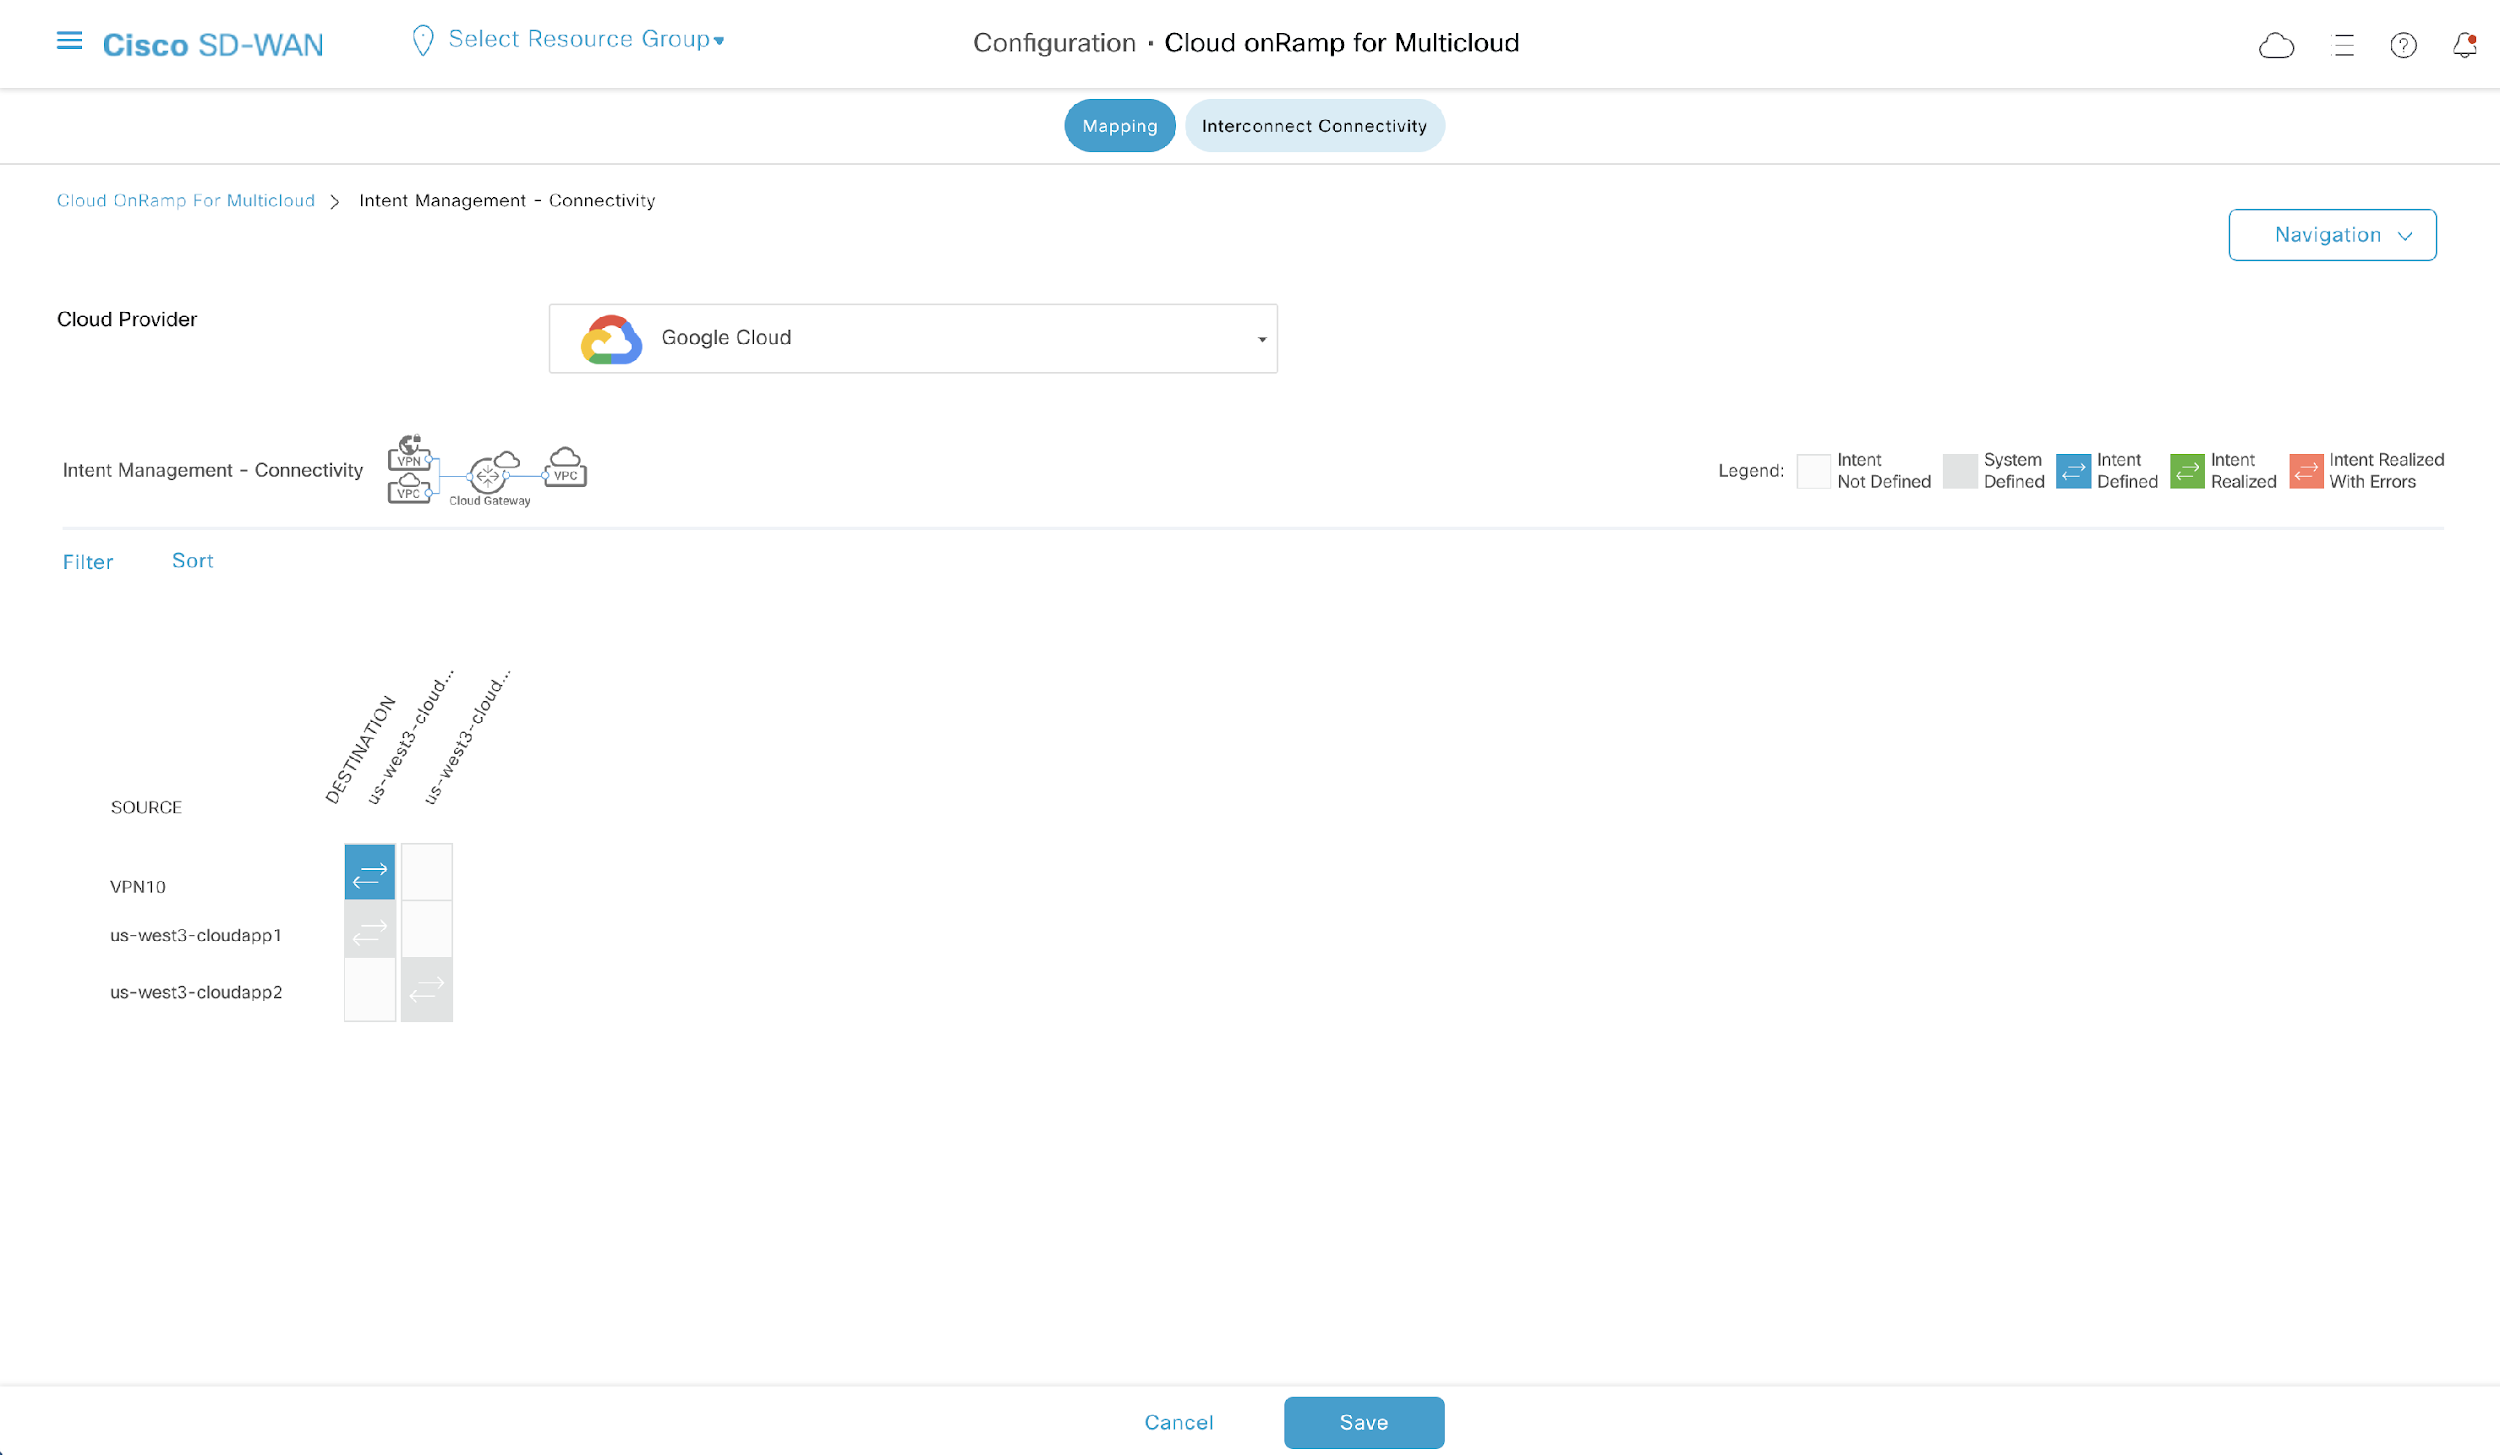Screen dimensions: 2500x1455
Task: Open the cloud icon in header
Action: [2276, 45]
